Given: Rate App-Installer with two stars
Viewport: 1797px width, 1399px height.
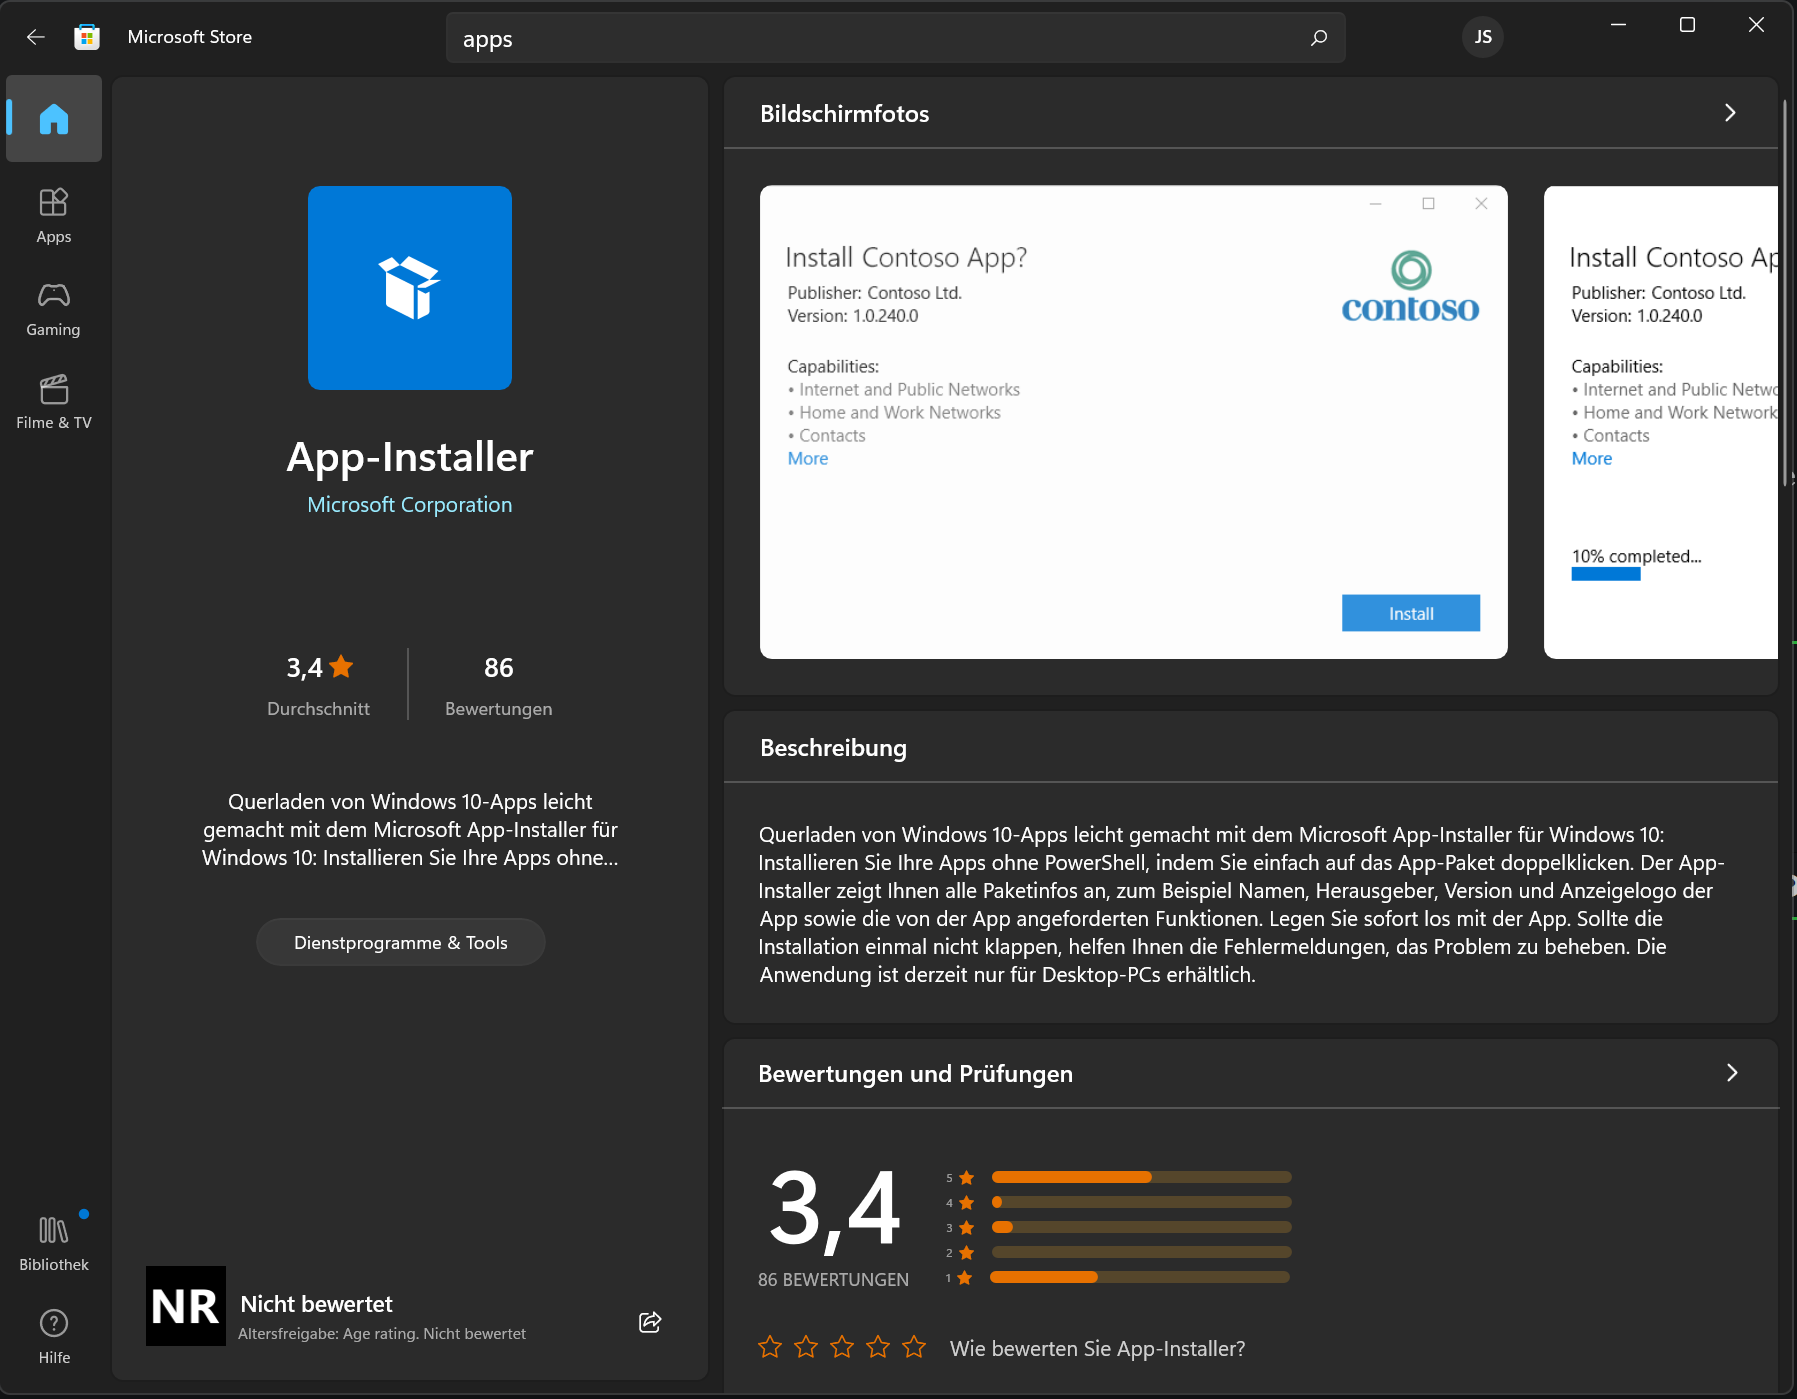Looking at the screenshot, I should click(806, 1347).
